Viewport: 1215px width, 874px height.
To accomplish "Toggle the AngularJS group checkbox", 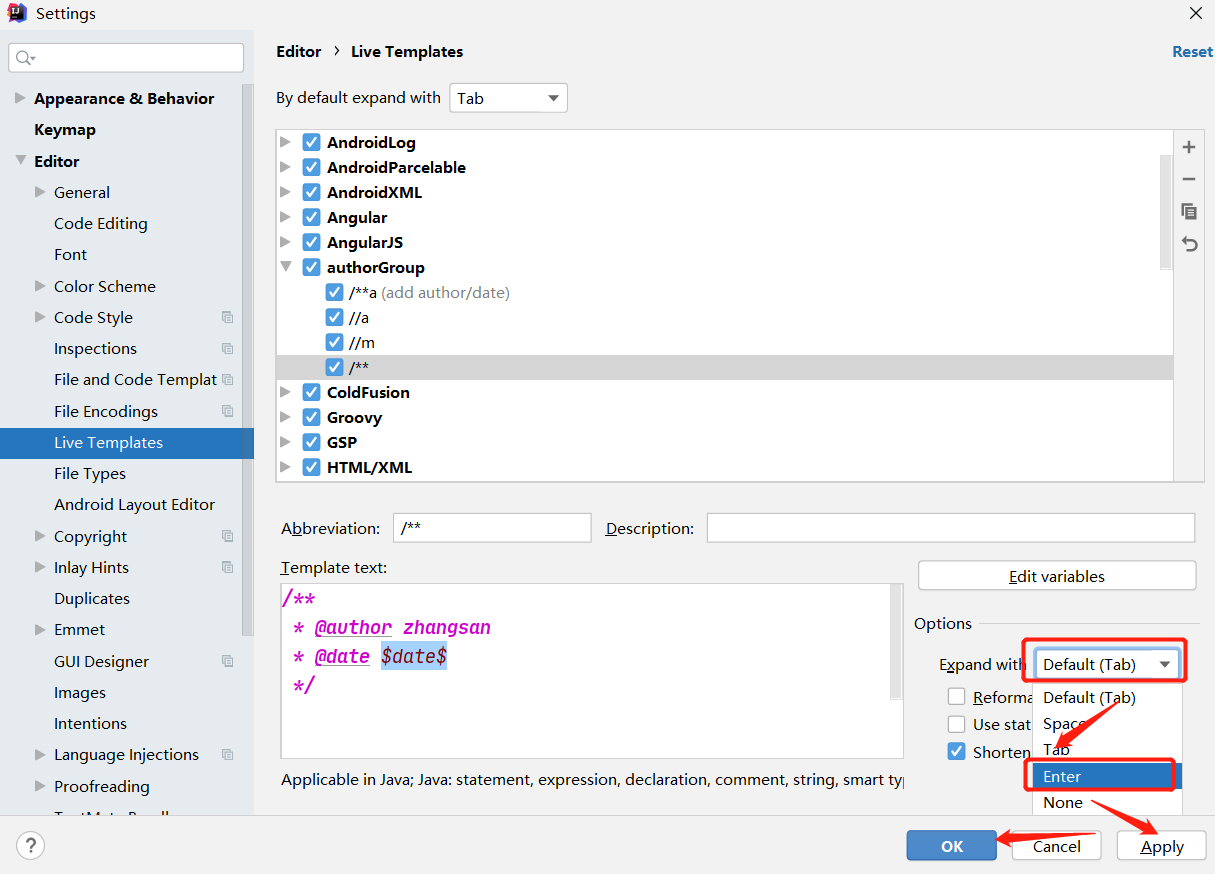I will point(311,242).
